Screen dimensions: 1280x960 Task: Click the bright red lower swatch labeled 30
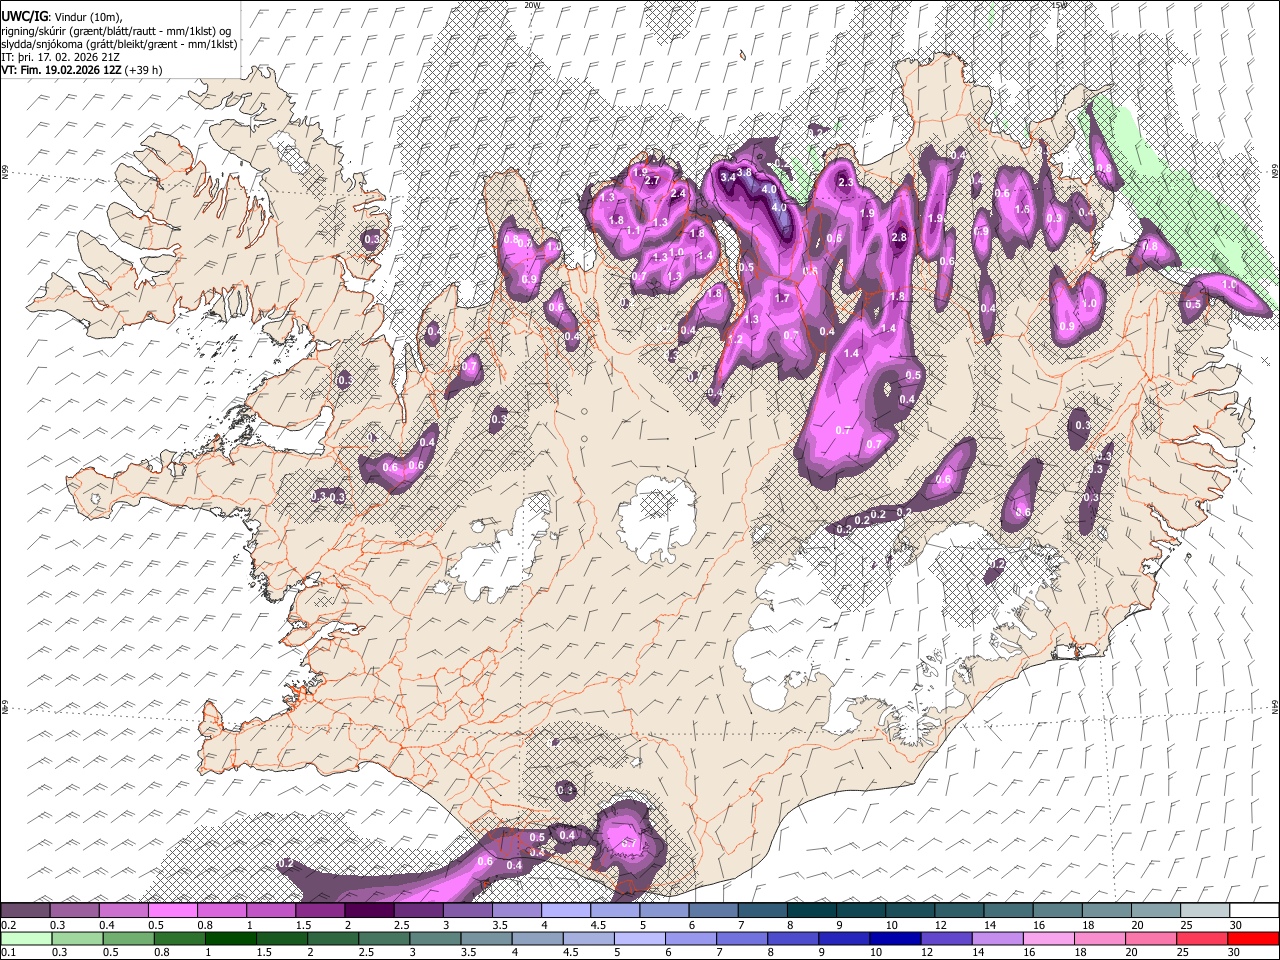coord(1253,938)
